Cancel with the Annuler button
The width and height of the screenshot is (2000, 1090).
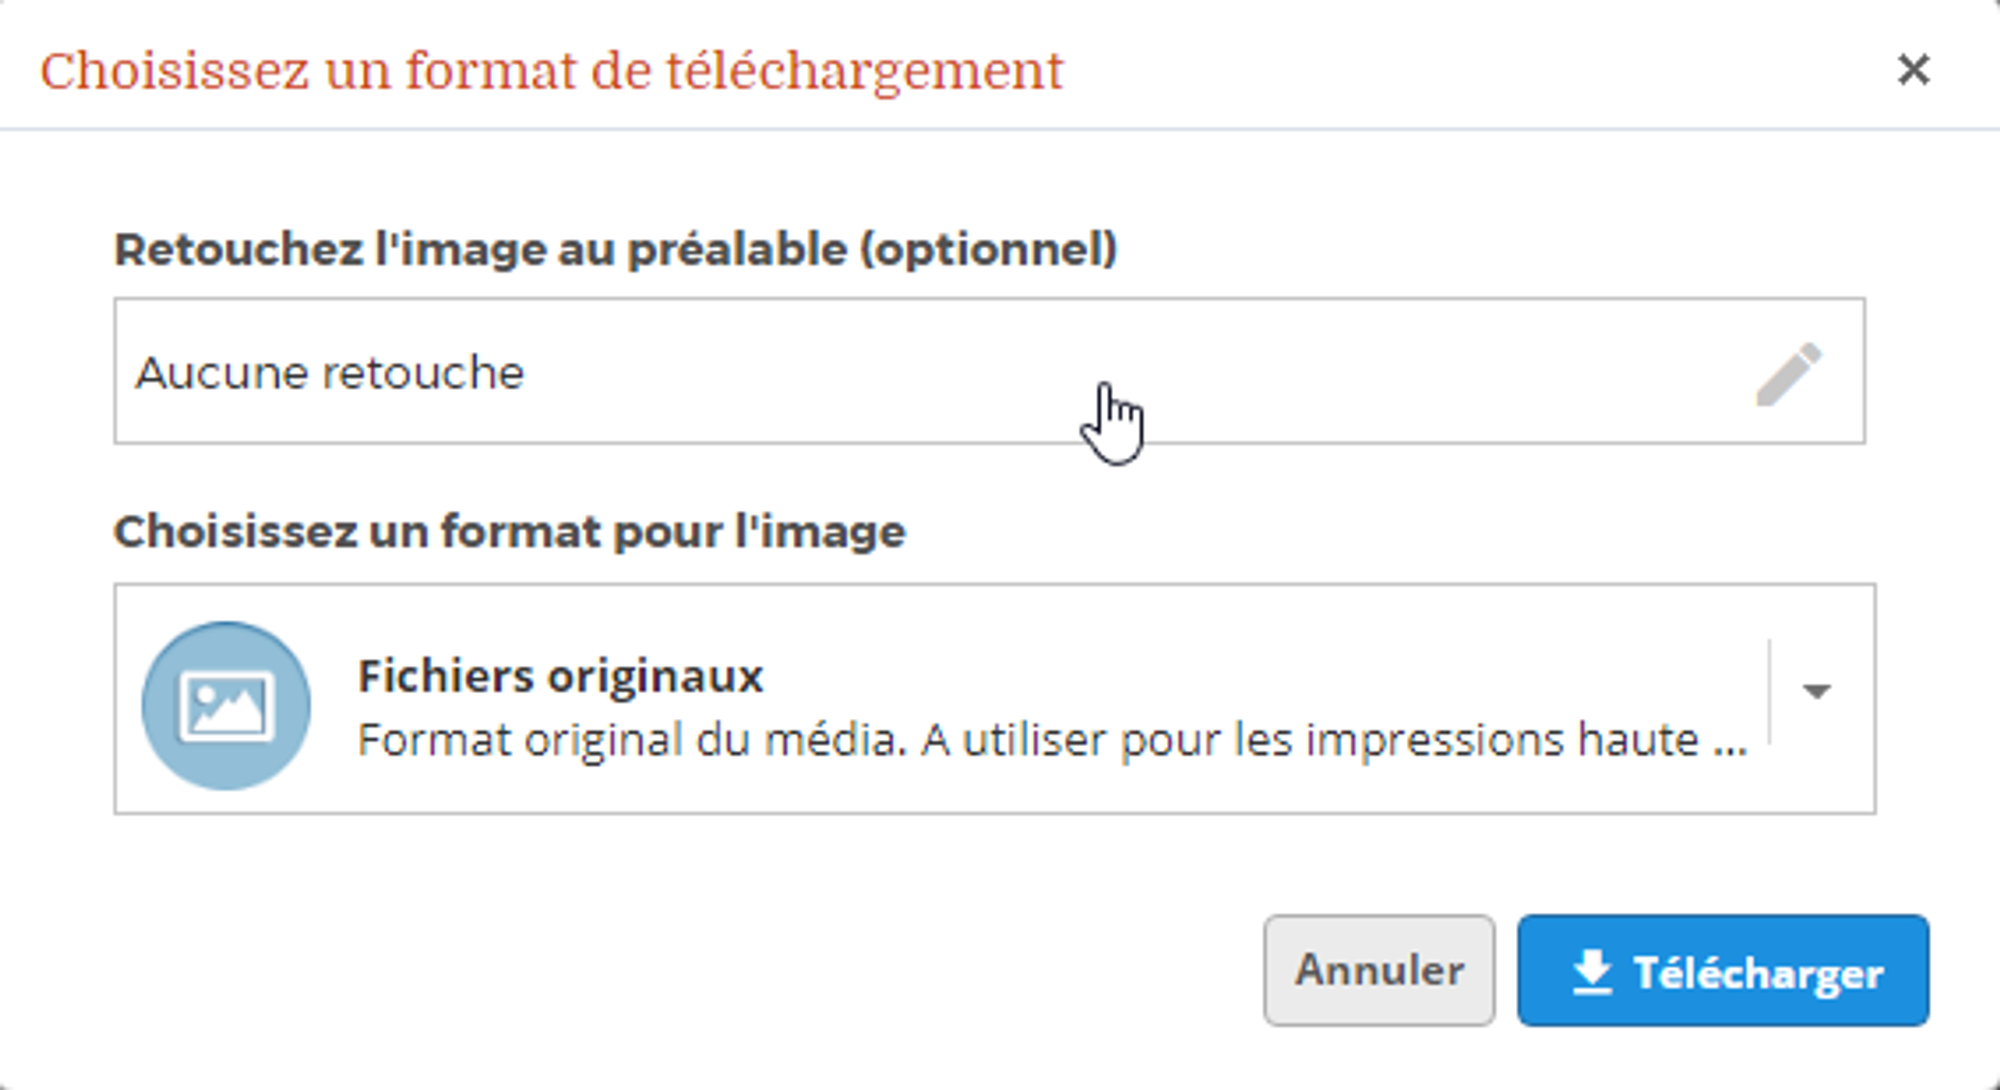pyautogui.click(x=1379, y=970)
